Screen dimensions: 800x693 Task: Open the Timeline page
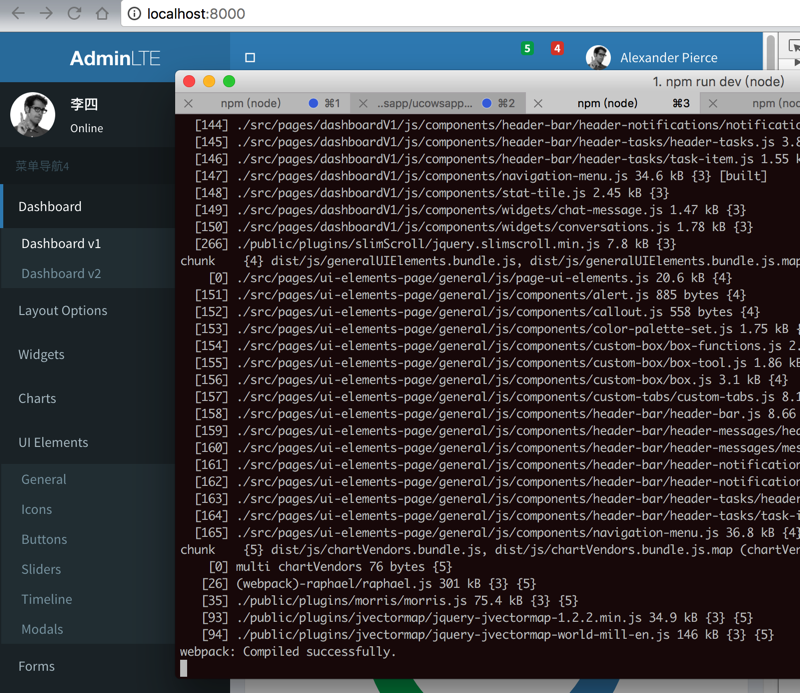pyautogui.click(x=47, y=599)
